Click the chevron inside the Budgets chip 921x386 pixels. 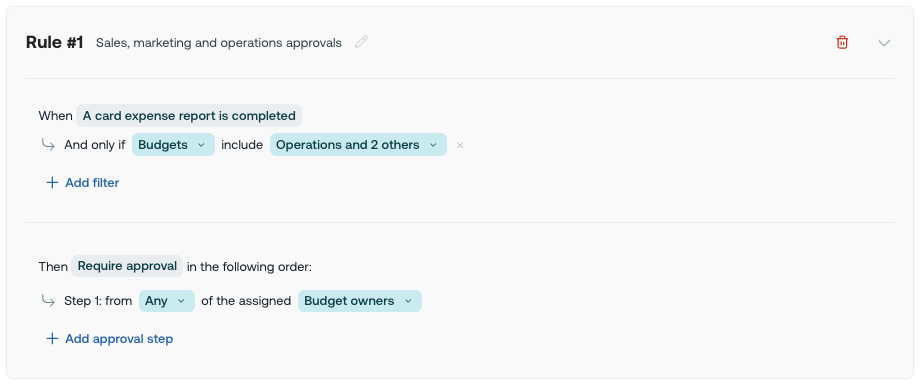(x=201, y=145)
